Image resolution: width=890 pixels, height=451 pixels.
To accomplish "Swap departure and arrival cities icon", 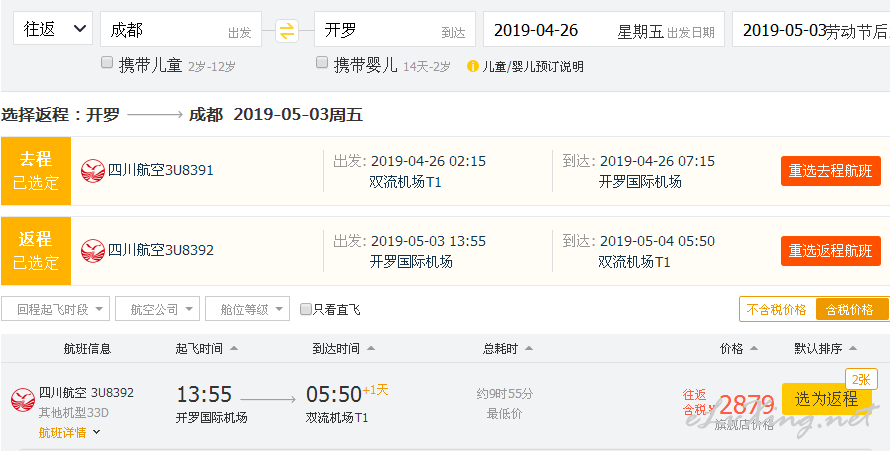I will pyautogui.click(x=287, y=31).
